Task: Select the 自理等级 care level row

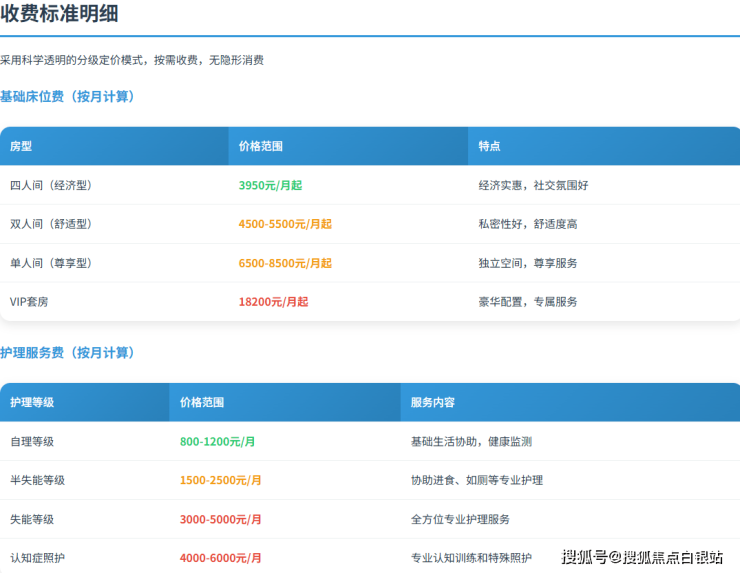Action: [x=32, y=441]
